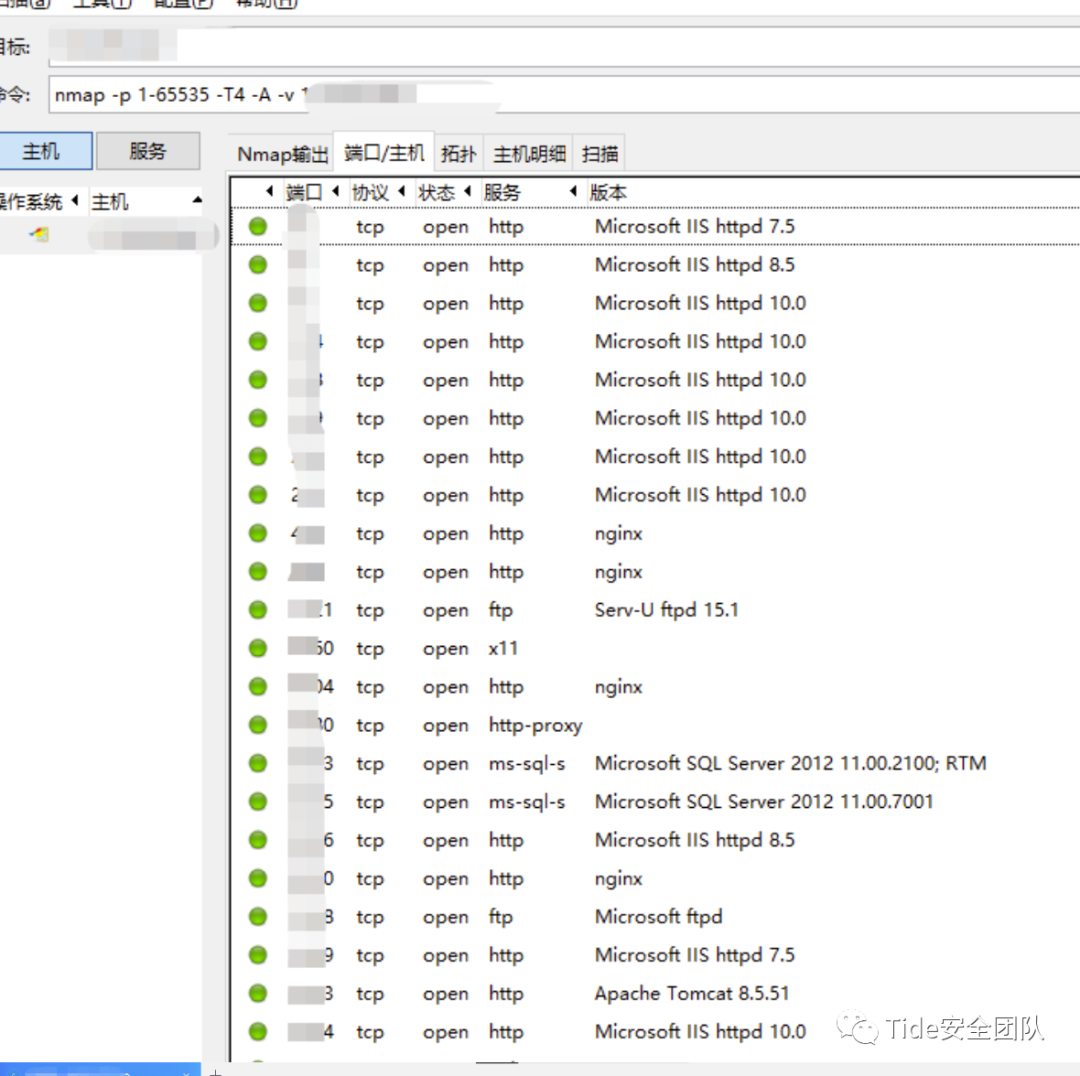Click the 主机 button in the left panel
Viewport: 1080px width, 1076px height.
(x=43, y=151)
